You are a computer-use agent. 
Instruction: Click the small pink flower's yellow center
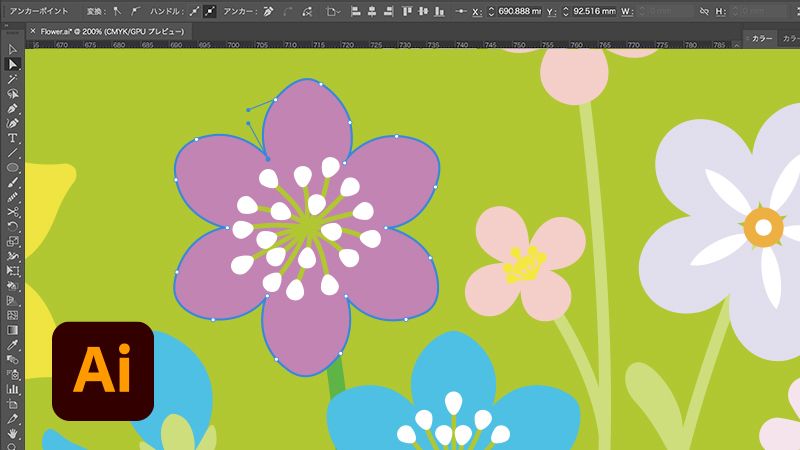(x=524, y=265)
